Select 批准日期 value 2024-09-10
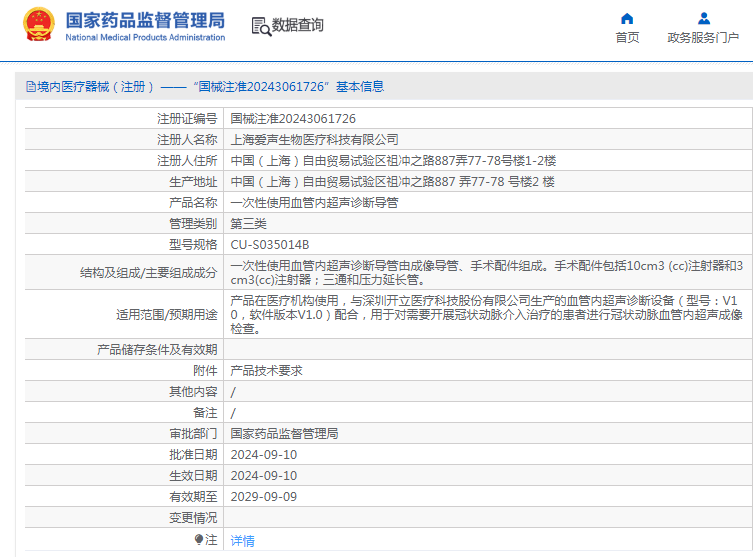Viewport: 753px width, 557px height. click(x=264, y=455)
